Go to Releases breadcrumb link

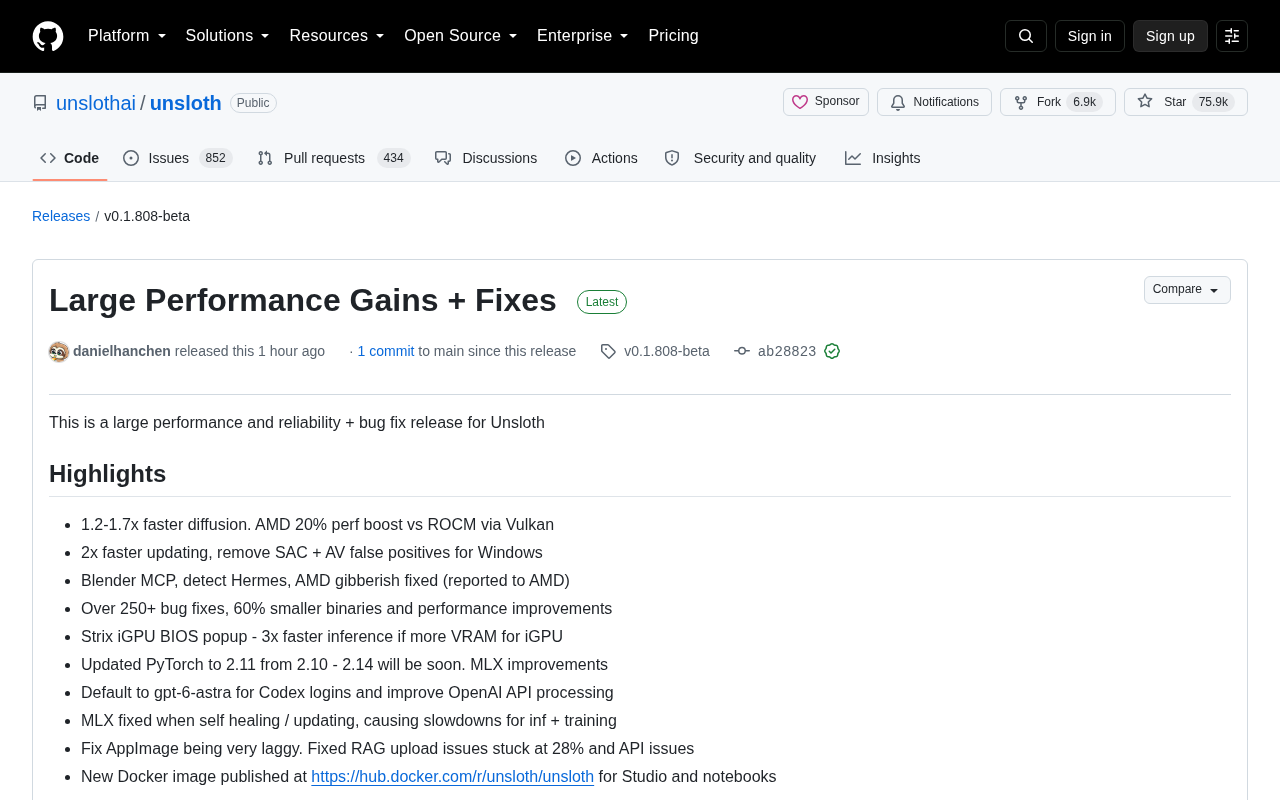(x=61, y=216)
